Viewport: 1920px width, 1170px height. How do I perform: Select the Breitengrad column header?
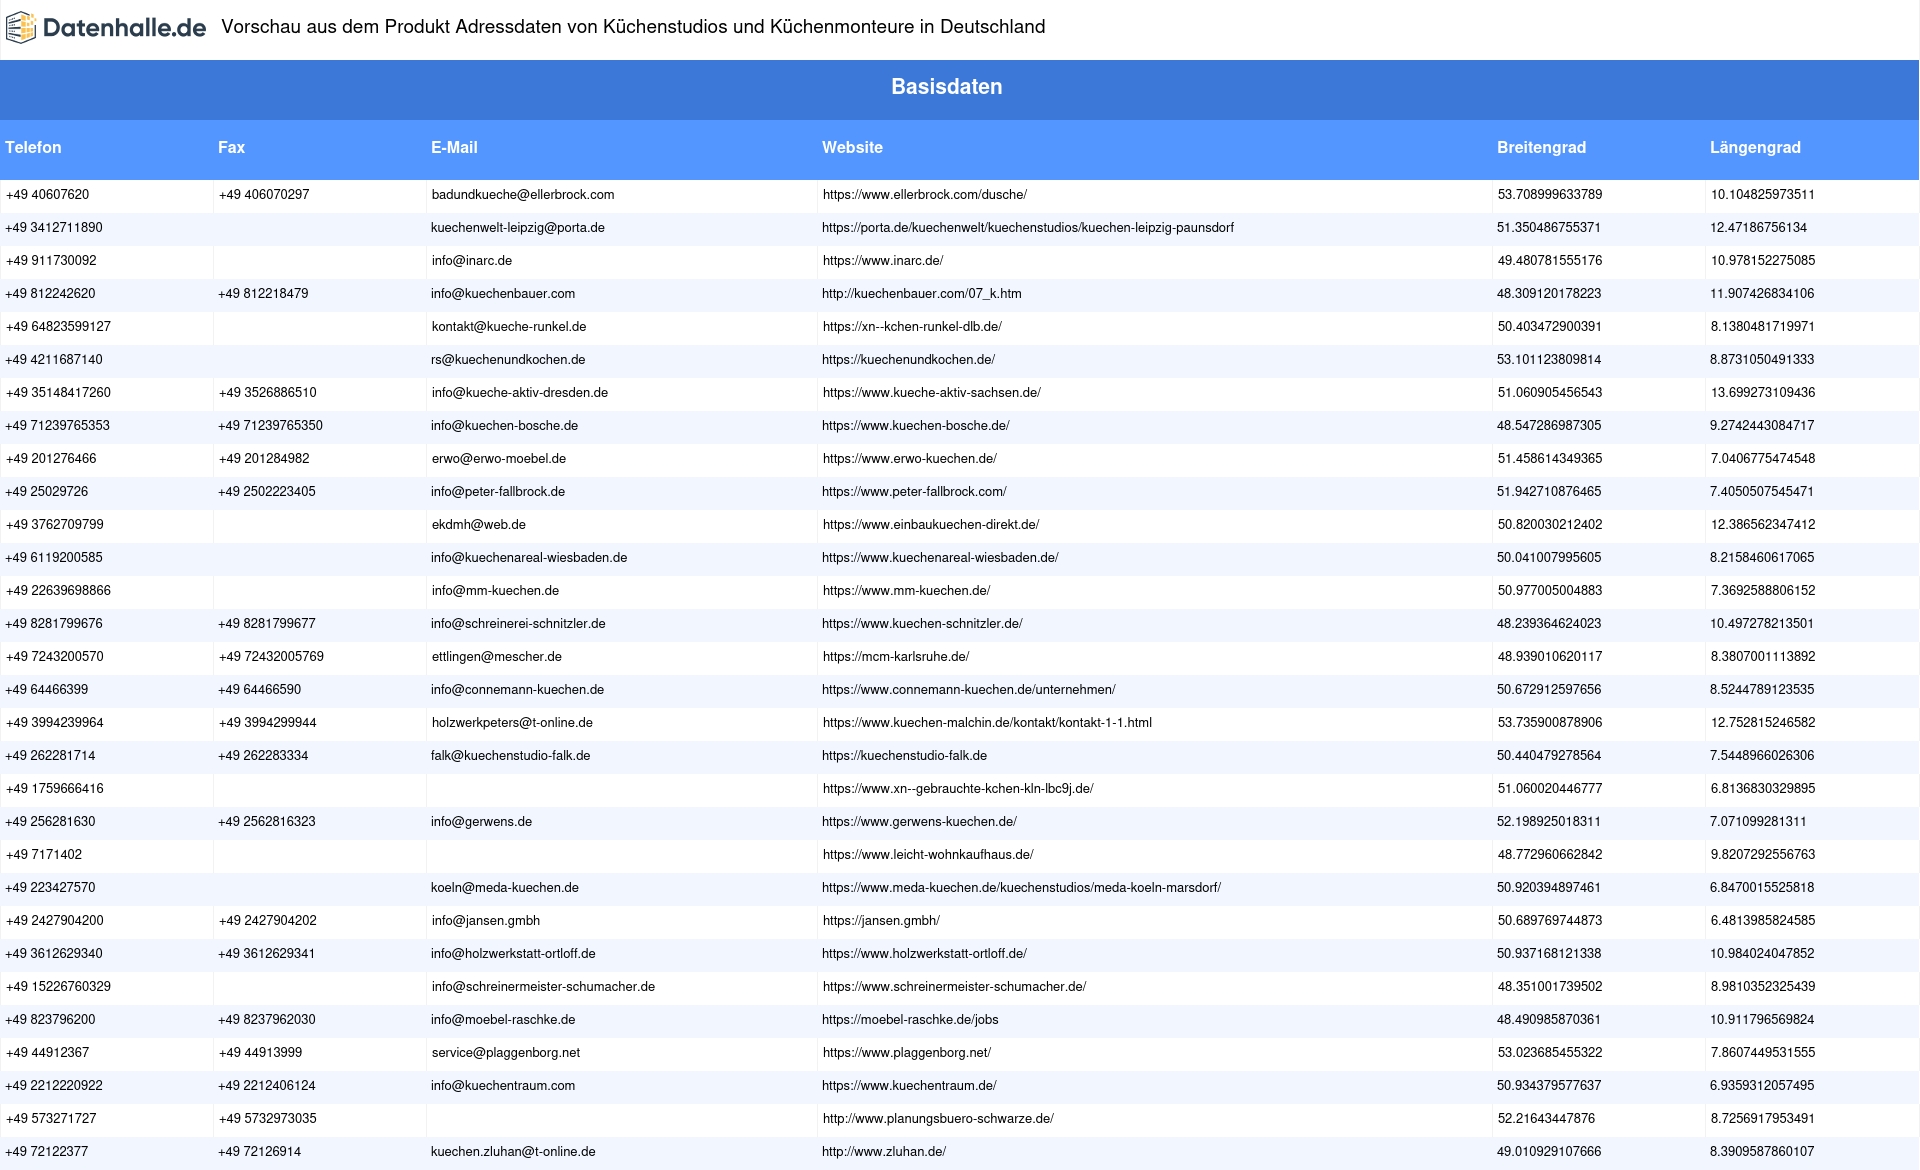(1541, 147)
